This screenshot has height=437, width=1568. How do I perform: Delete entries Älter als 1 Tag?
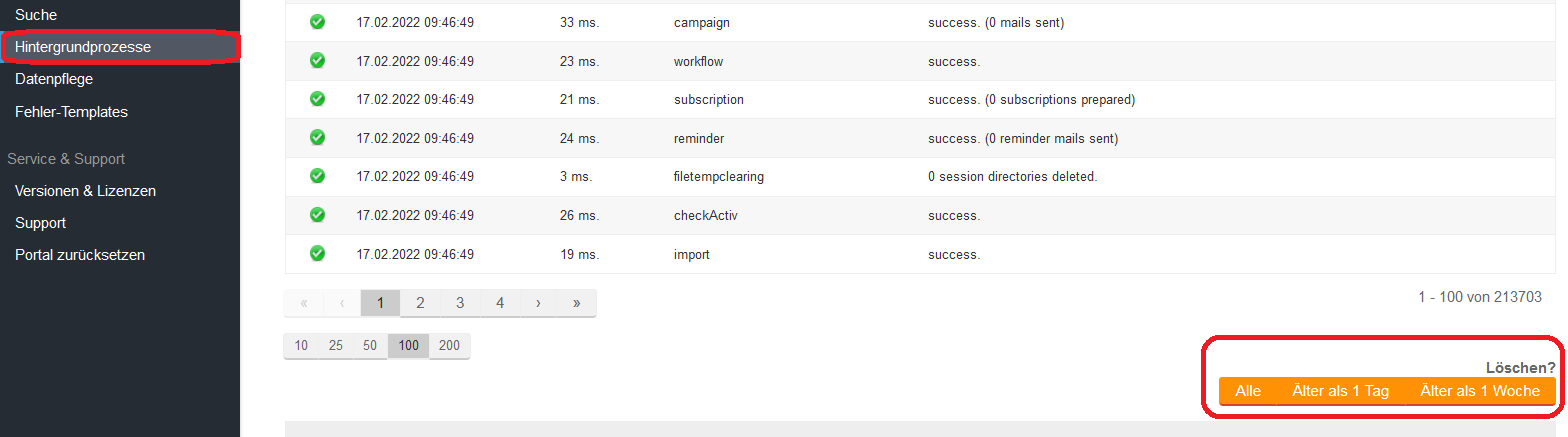pyautogui.click(x=1341, y=391)
